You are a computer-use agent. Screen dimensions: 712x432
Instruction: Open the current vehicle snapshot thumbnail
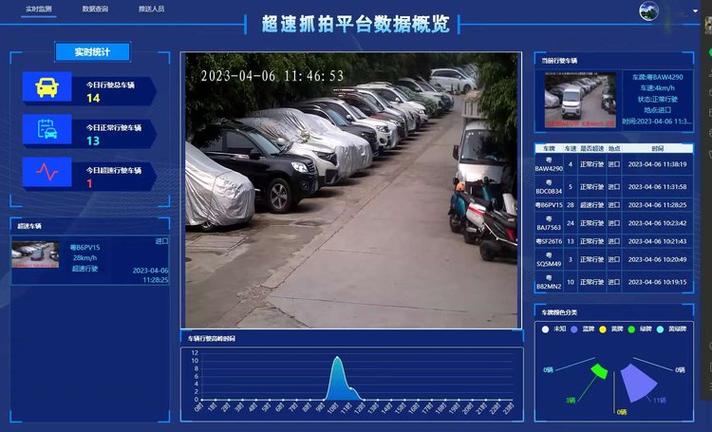(x=580, y=100)
